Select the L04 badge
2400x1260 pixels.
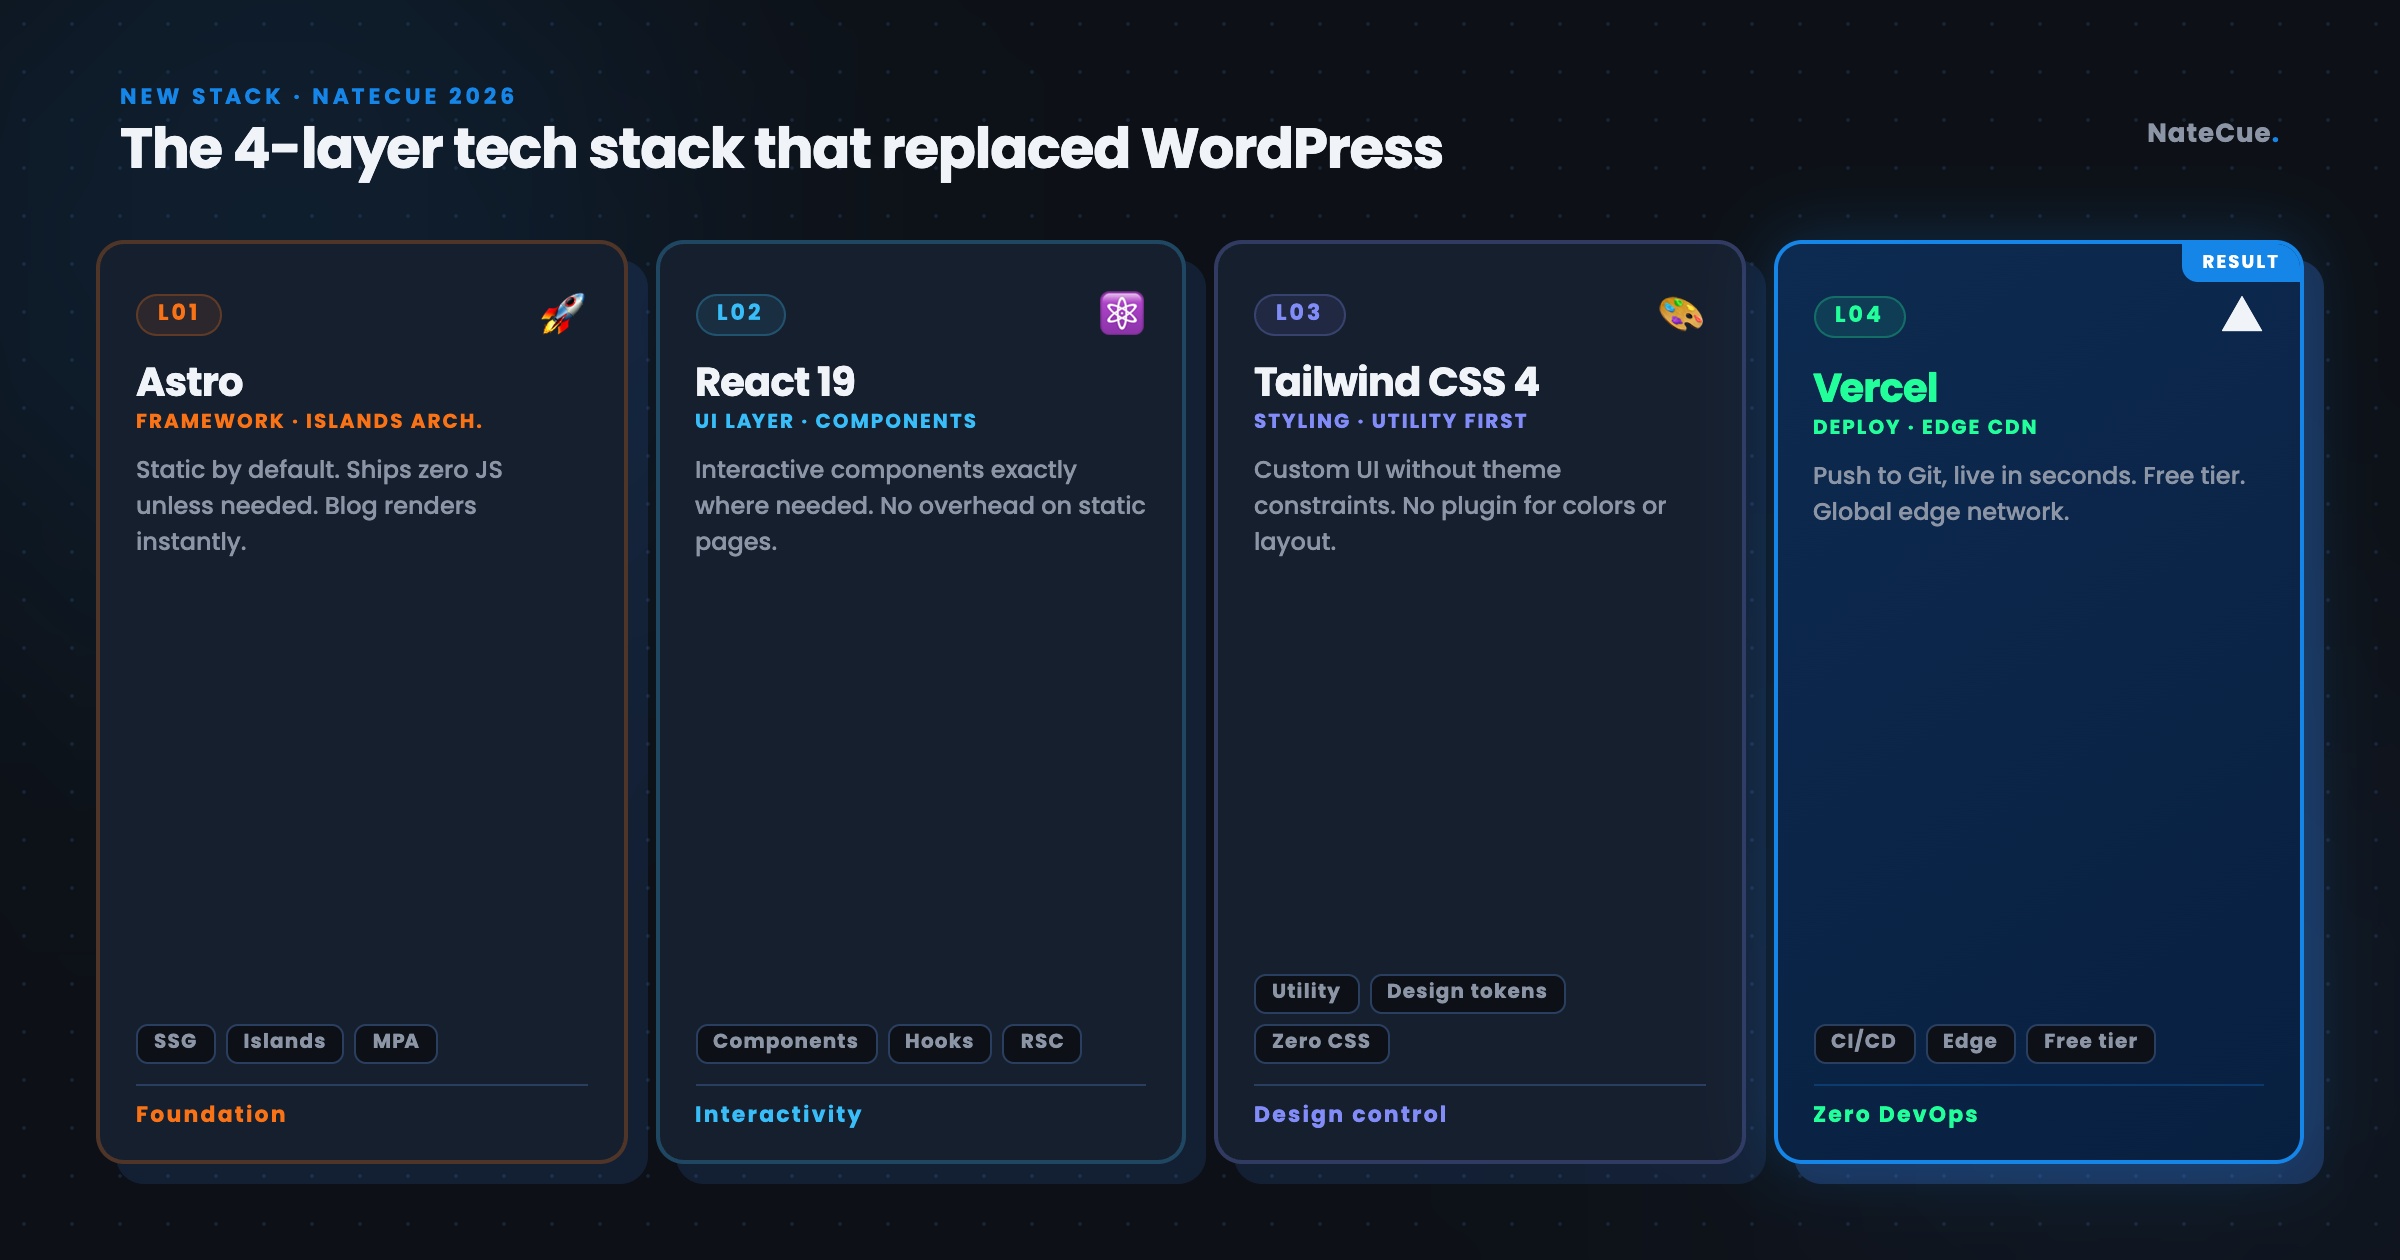[x=1859, y=316]
